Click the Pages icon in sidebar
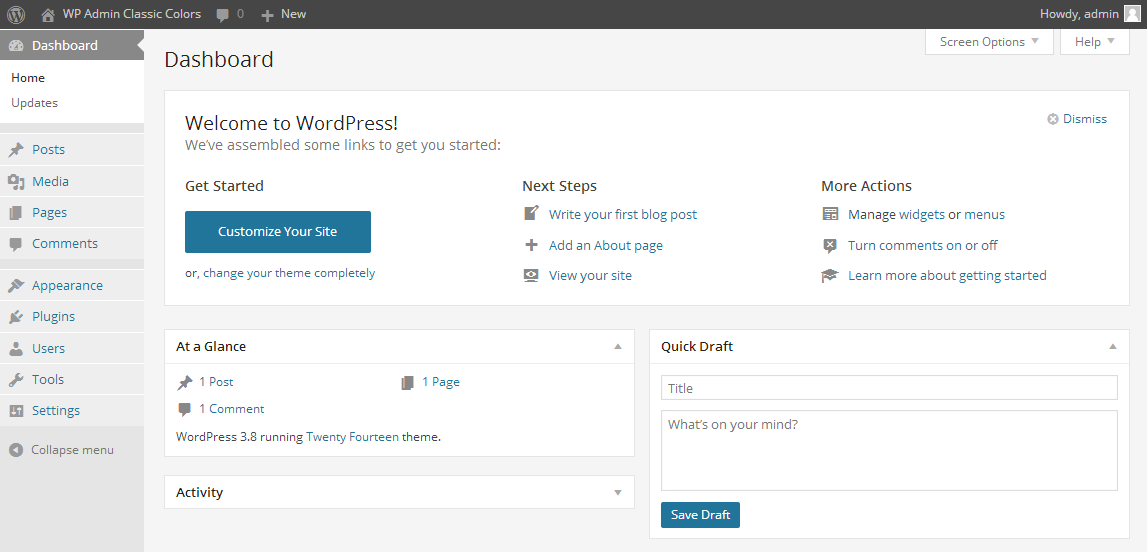Screen dimensions: 1147x552 click(x=16, y=213)
